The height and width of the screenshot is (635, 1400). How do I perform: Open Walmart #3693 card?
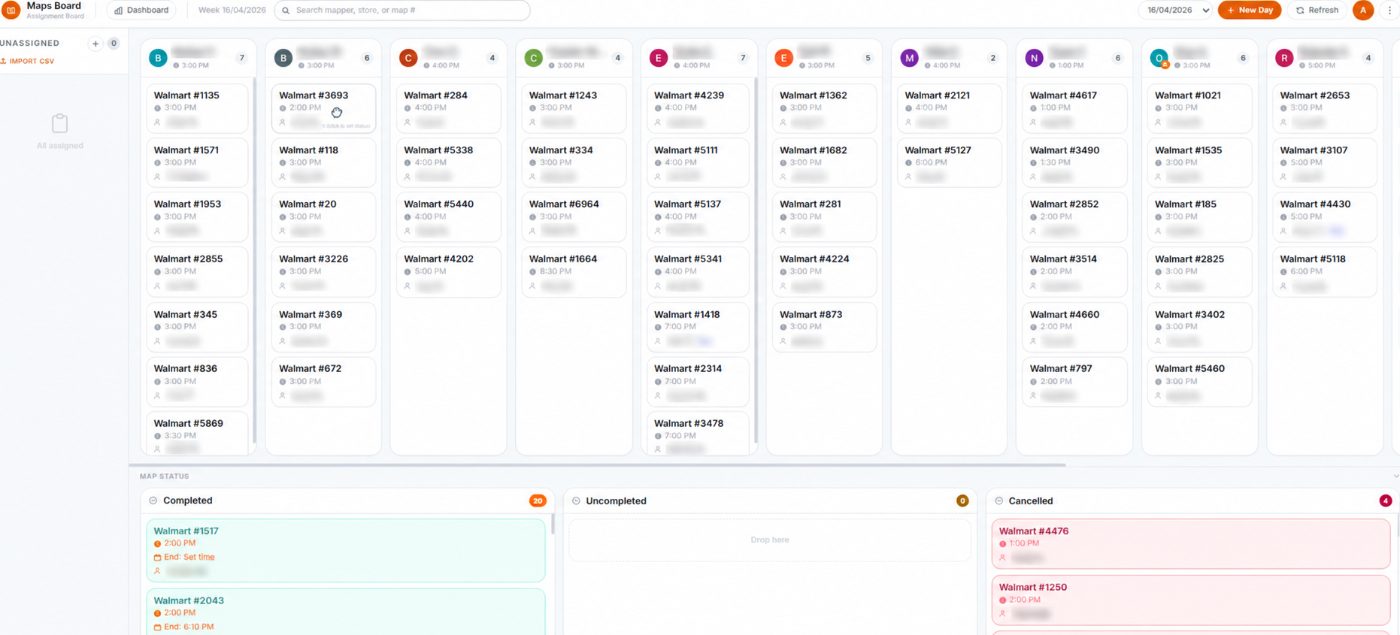322,108
